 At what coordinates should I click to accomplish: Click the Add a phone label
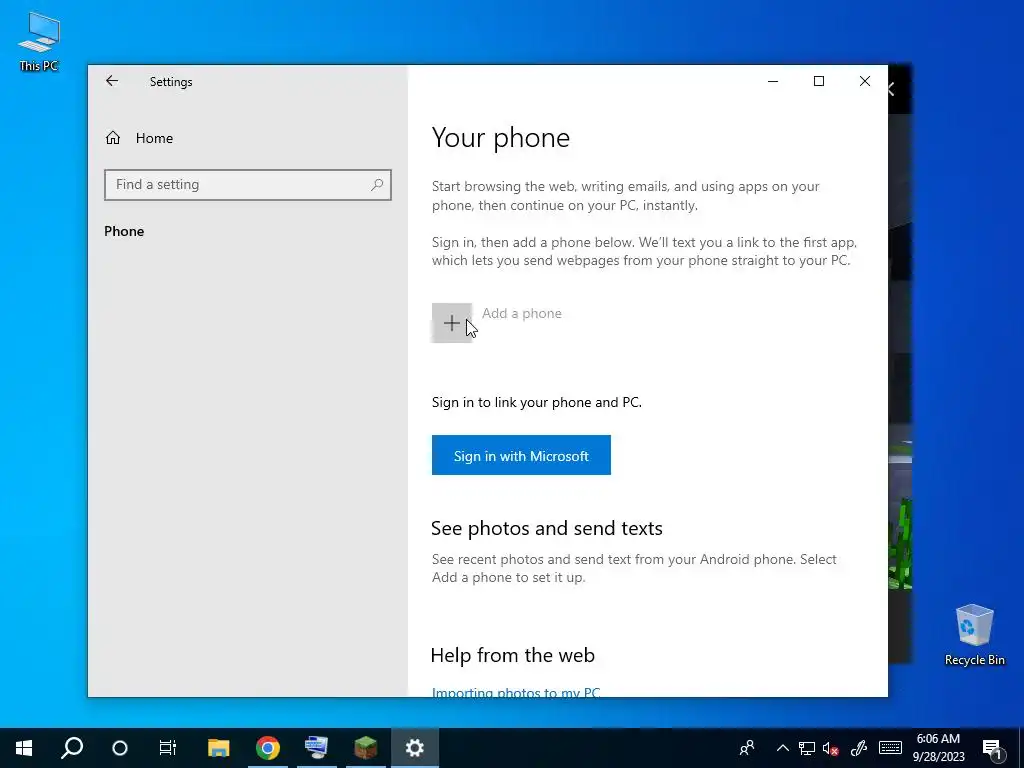click(522, 313)
